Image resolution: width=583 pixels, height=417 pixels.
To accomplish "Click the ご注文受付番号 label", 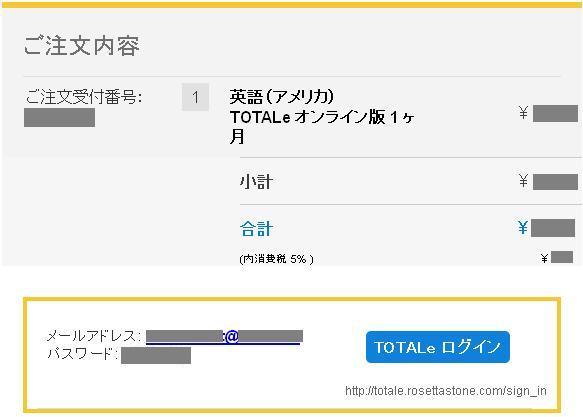I will pyautogui.click(x=84, y=97).
